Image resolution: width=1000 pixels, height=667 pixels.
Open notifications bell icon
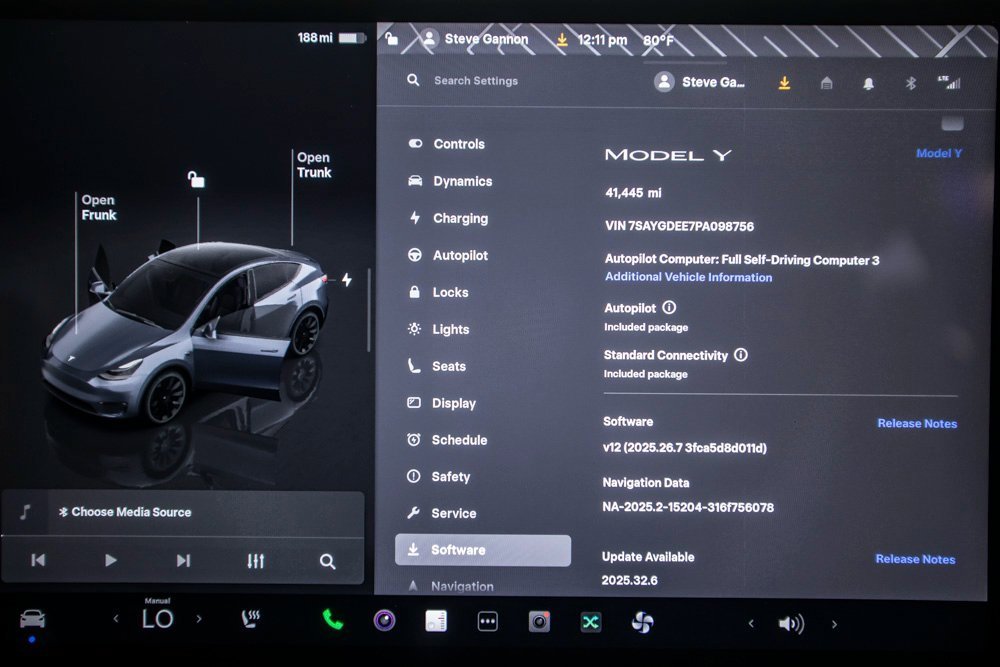click(868, 83)
